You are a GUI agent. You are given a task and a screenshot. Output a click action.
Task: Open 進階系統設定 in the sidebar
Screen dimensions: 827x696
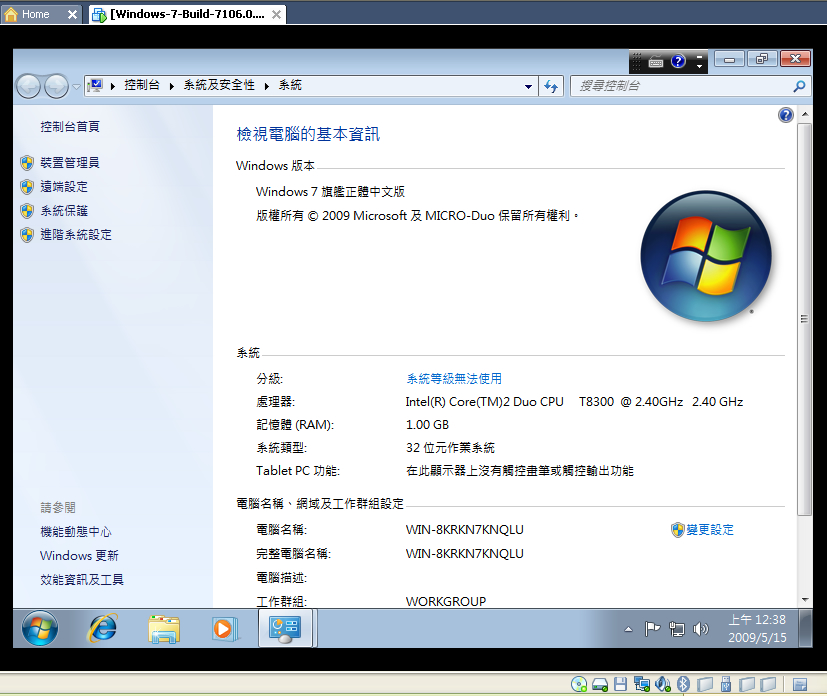coord(76,235)
